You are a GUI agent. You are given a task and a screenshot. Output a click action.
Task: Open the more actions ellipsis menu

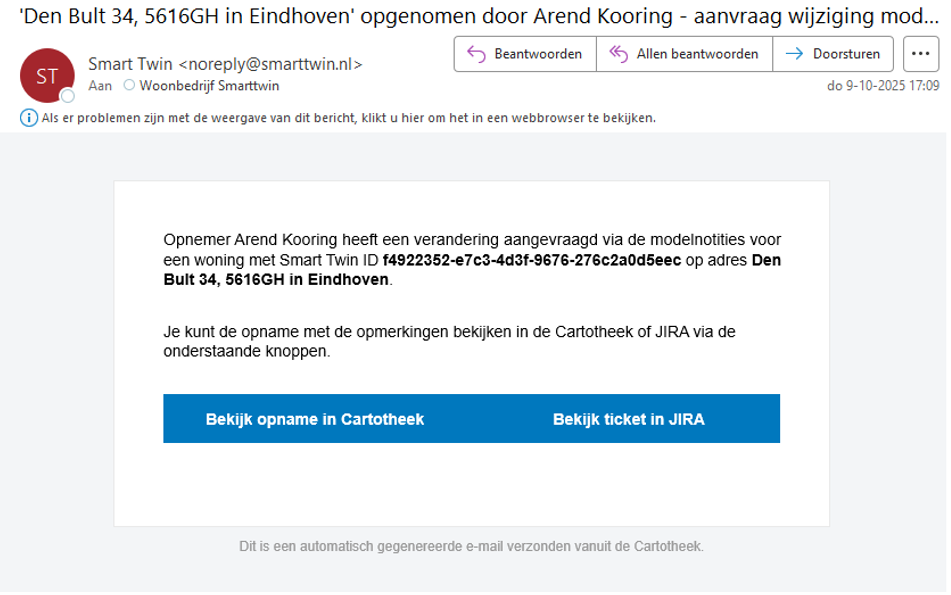(920, 54)
